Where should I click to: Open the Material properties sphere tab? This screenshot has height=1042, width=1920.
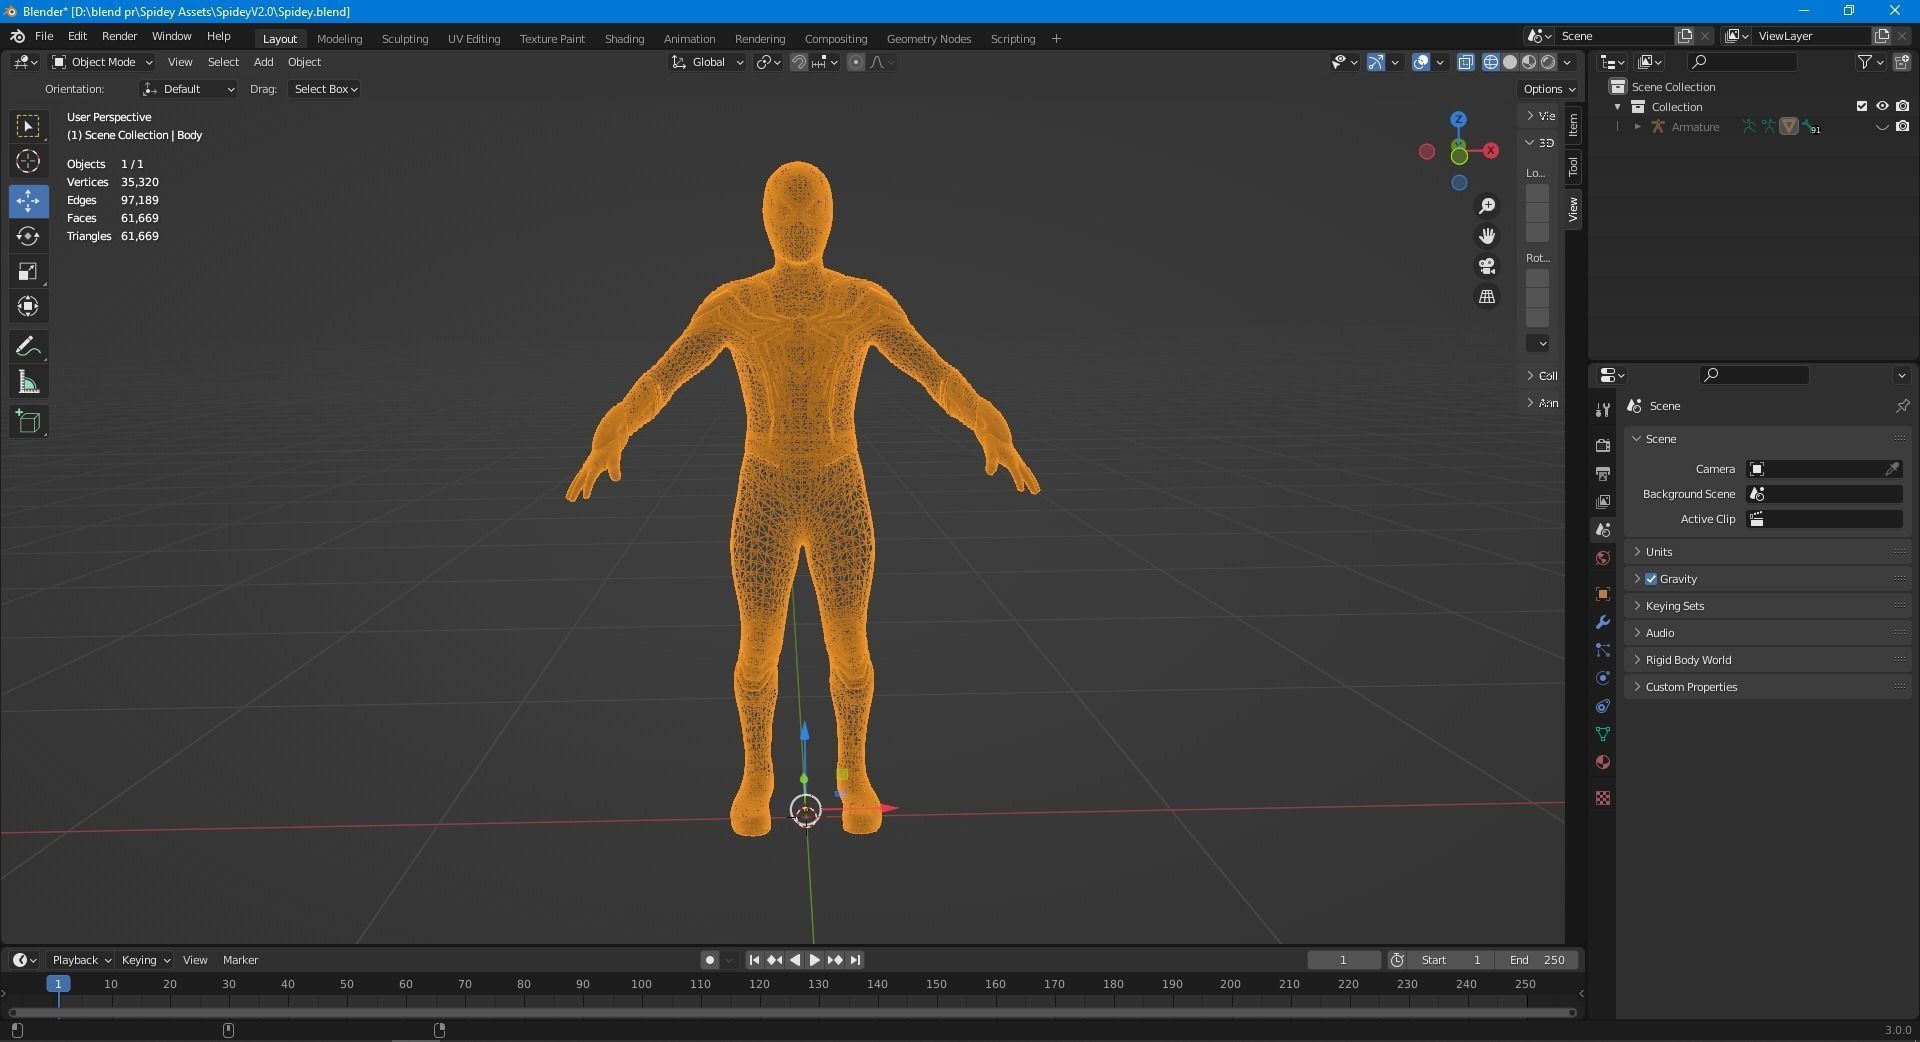(x=1603, y=762)
